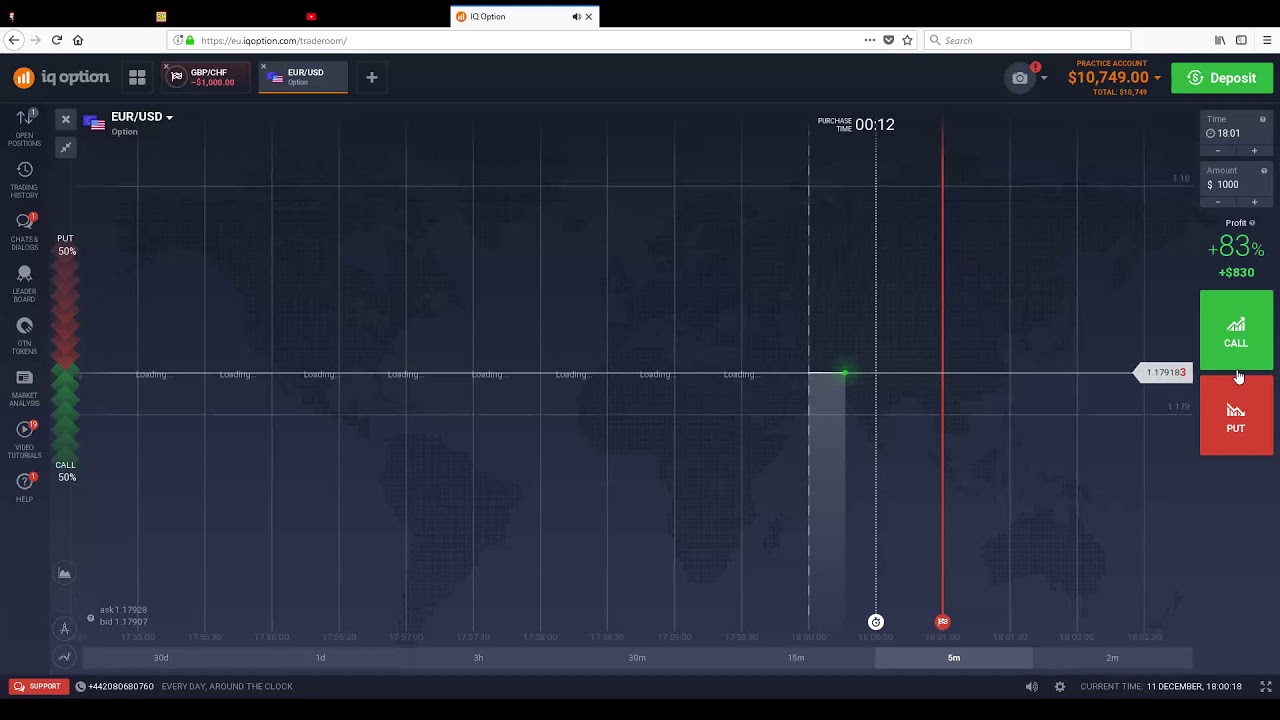This screenshot has height=720, width=1280.
Task: Open the Help section
Action: tap(25, 487)
